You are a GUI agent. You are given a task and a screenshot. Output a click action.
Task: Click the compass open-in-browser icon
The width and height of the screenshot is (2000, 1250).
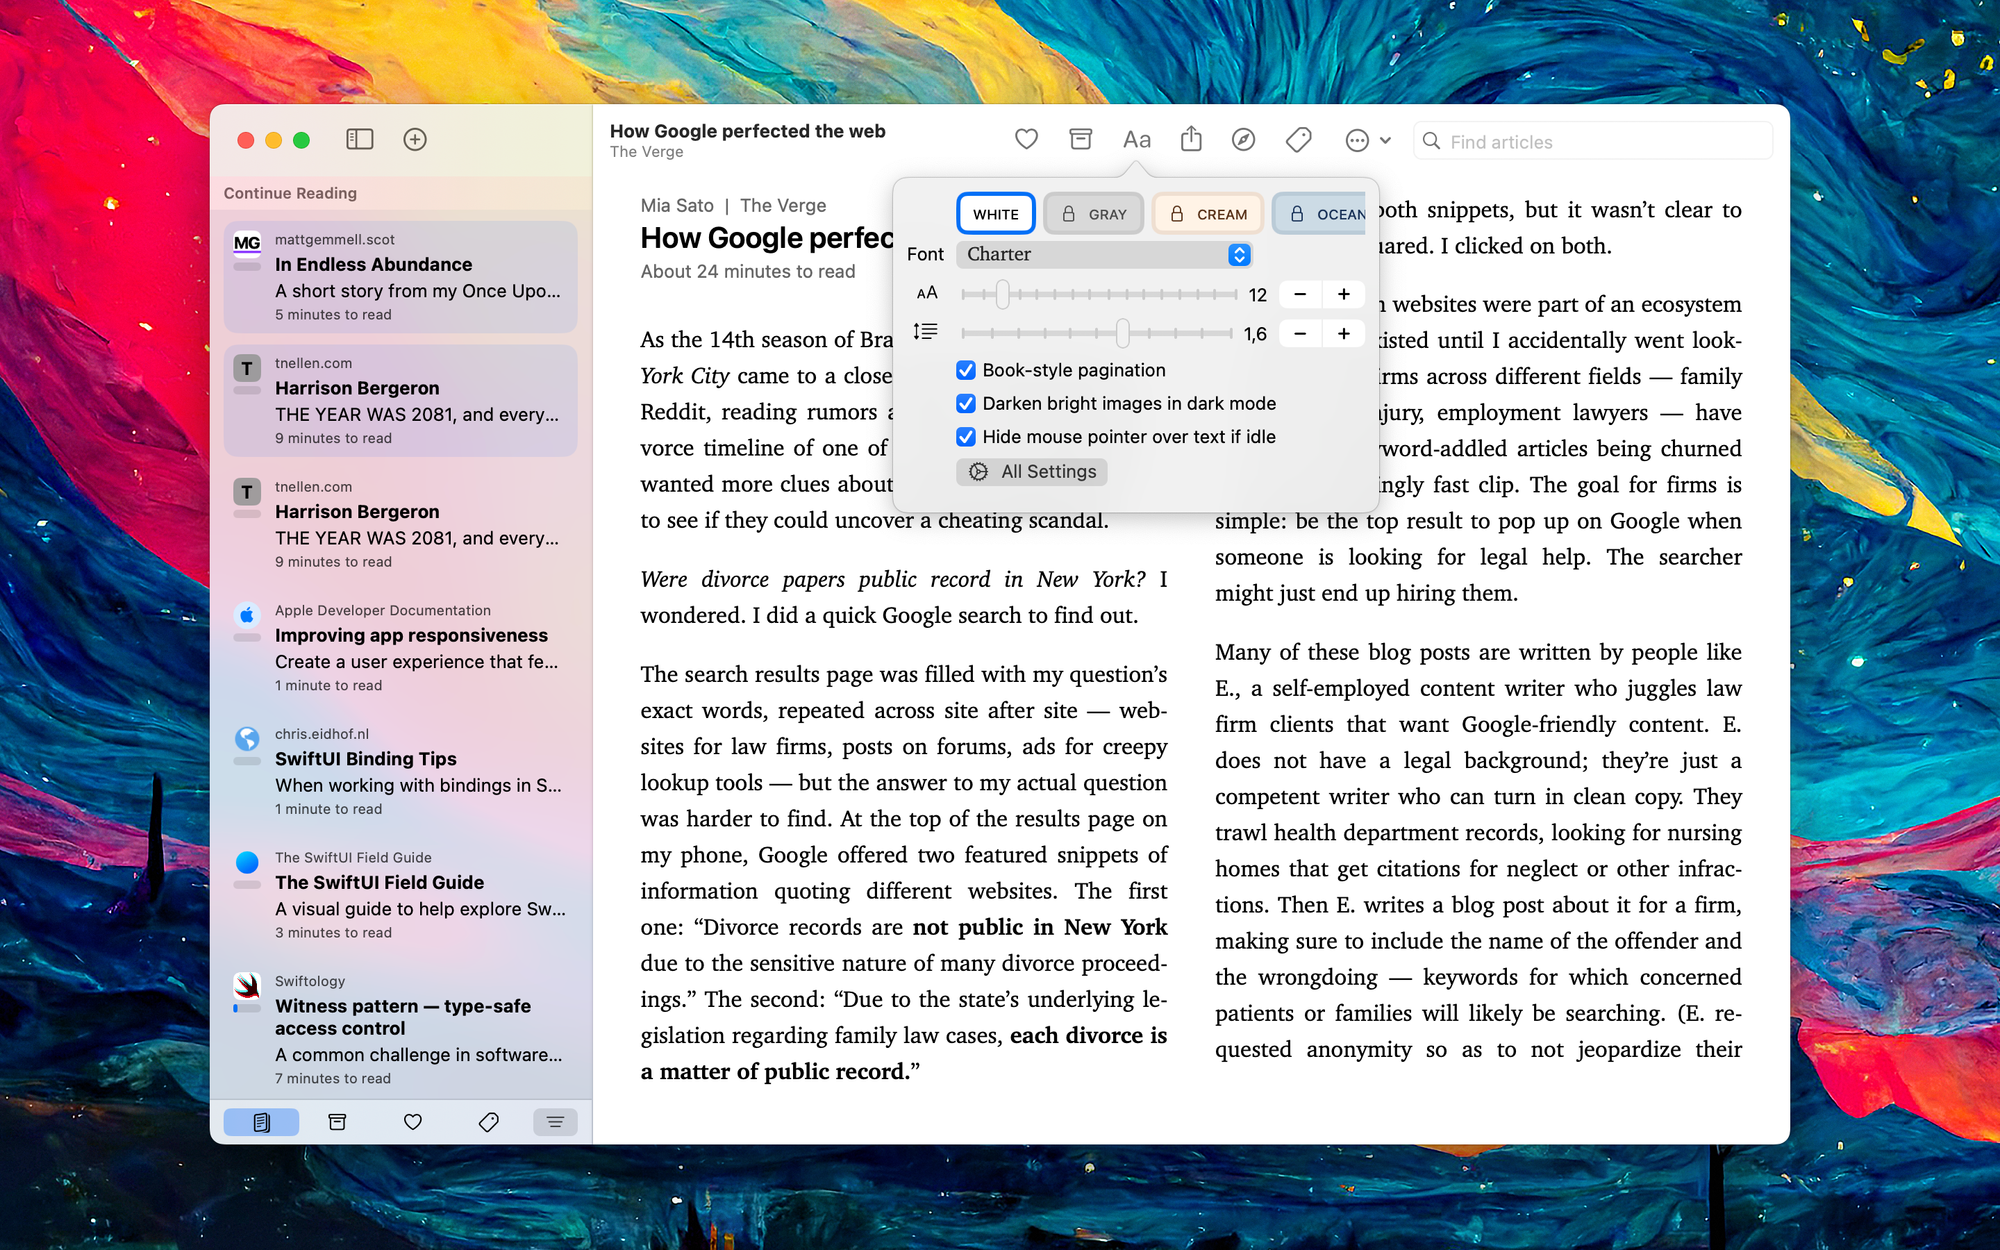[1243, 140]
